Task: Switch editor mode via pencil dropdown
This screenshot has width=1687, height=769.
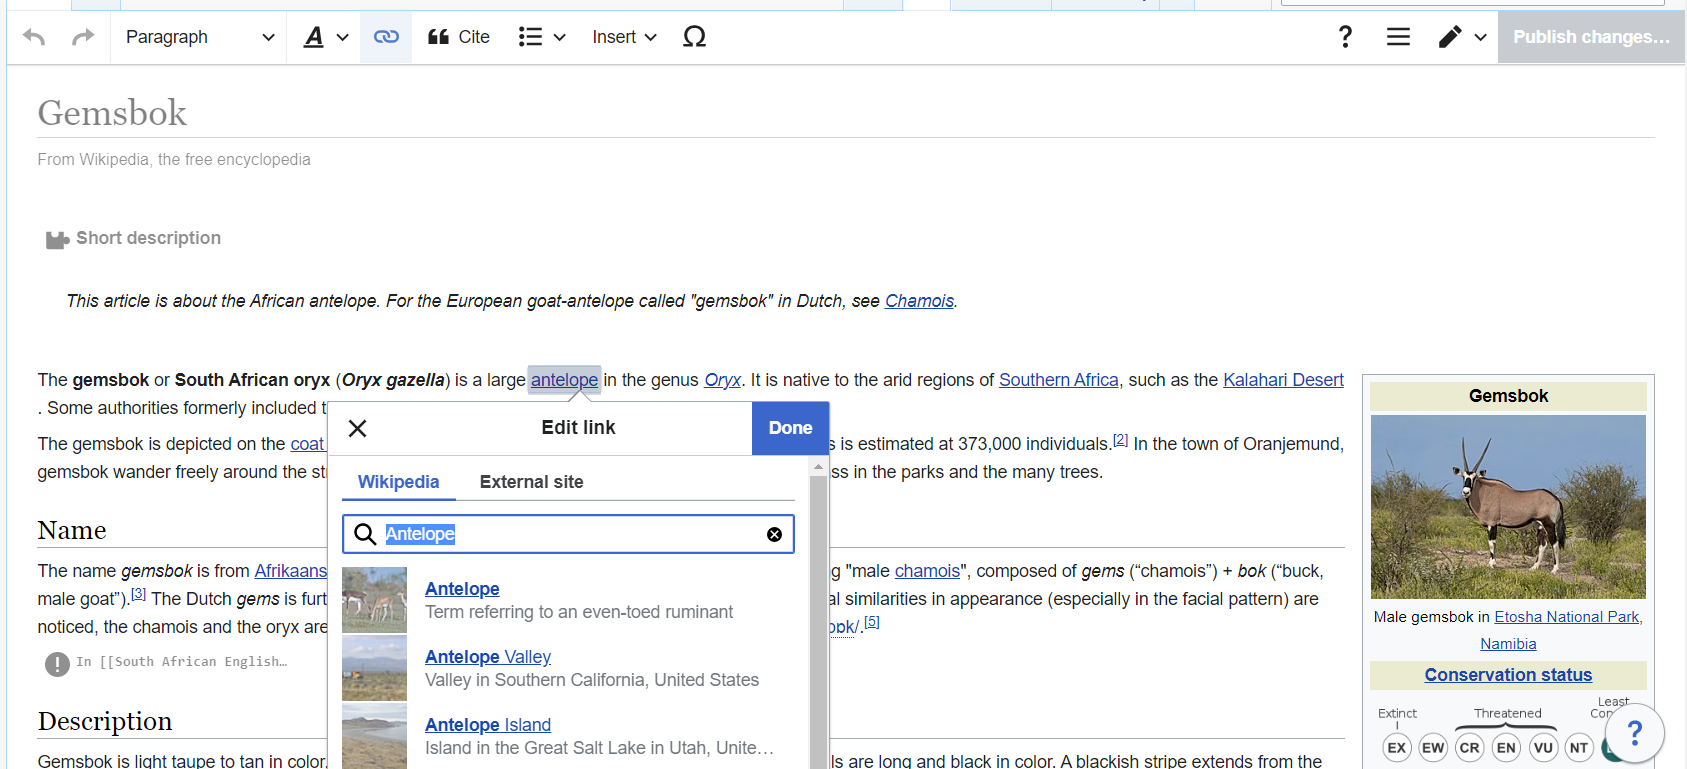Action: (1462, 37)
